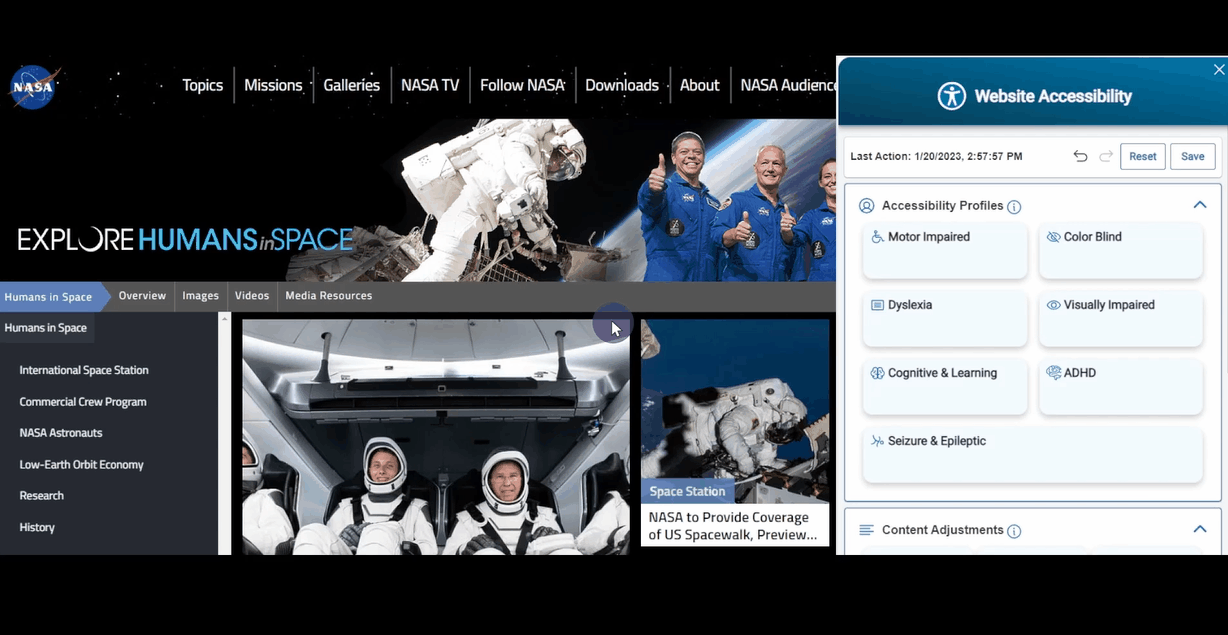
Task: Click the ADHD brain icon
Action: (x=1053, y=373)
